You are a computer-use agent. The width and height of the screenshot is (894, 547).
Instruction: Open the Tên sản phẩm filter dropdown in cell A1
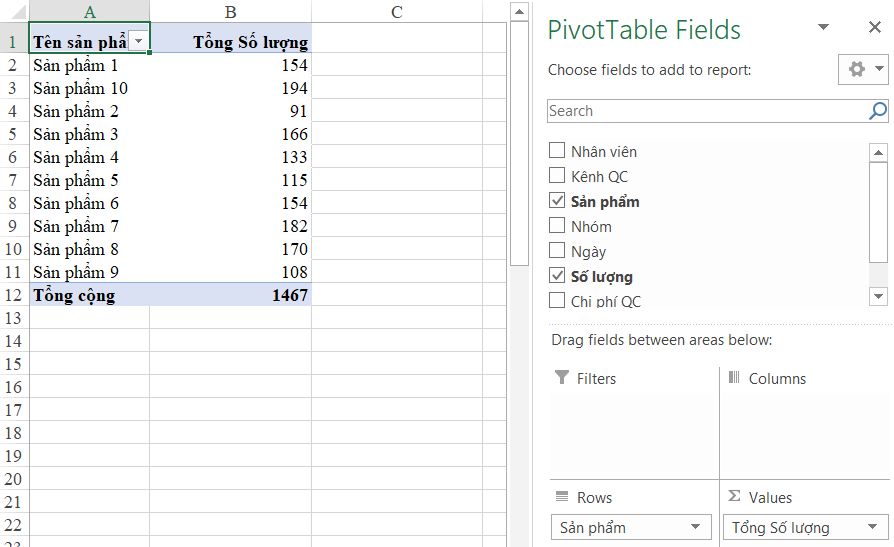(x=139, y=41)
